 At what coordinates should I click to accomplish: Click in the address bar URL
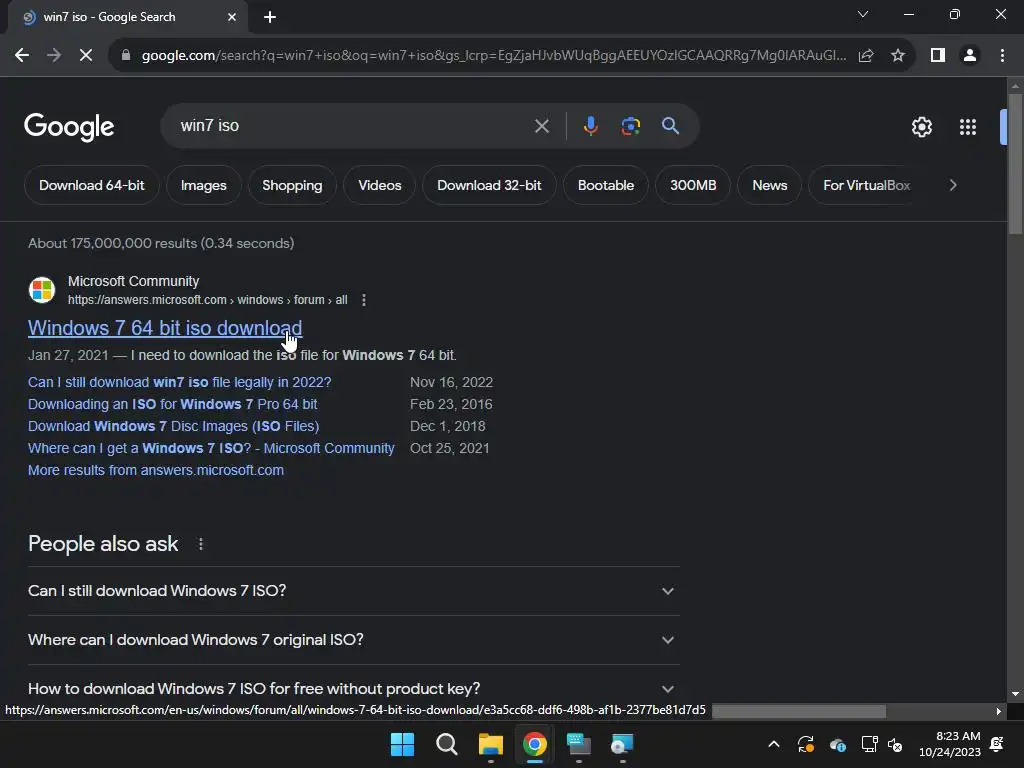point(494,56)
